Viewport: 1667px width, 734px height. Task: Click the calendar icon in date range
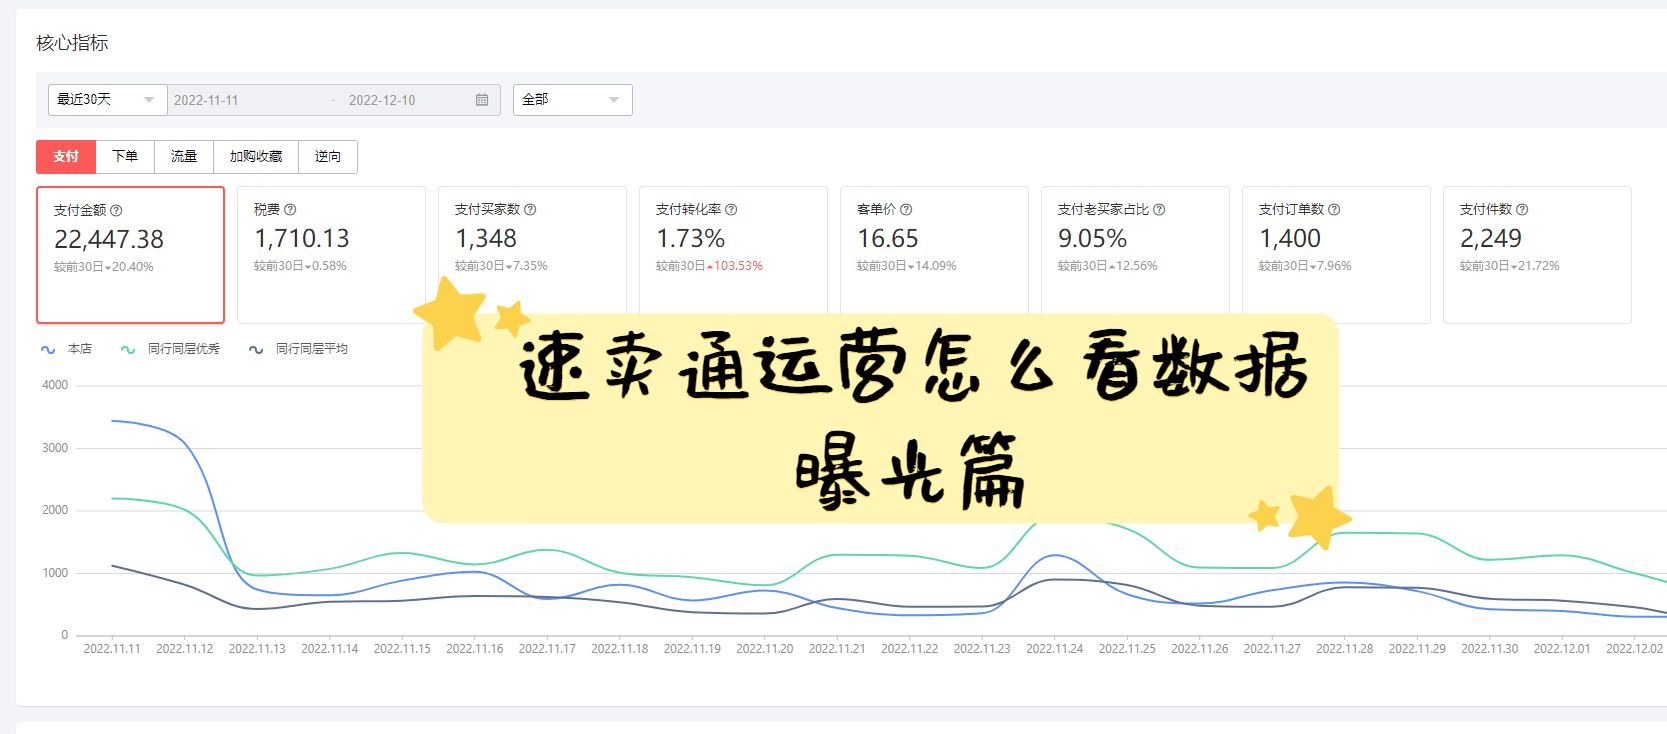coord(482,100)
